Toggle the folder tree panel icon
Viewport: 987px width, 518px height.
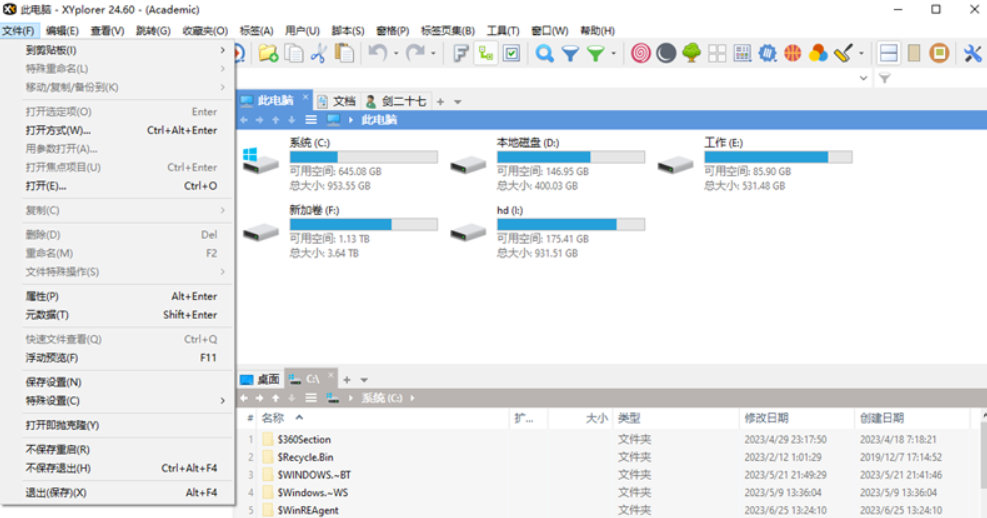click(486, 53)
